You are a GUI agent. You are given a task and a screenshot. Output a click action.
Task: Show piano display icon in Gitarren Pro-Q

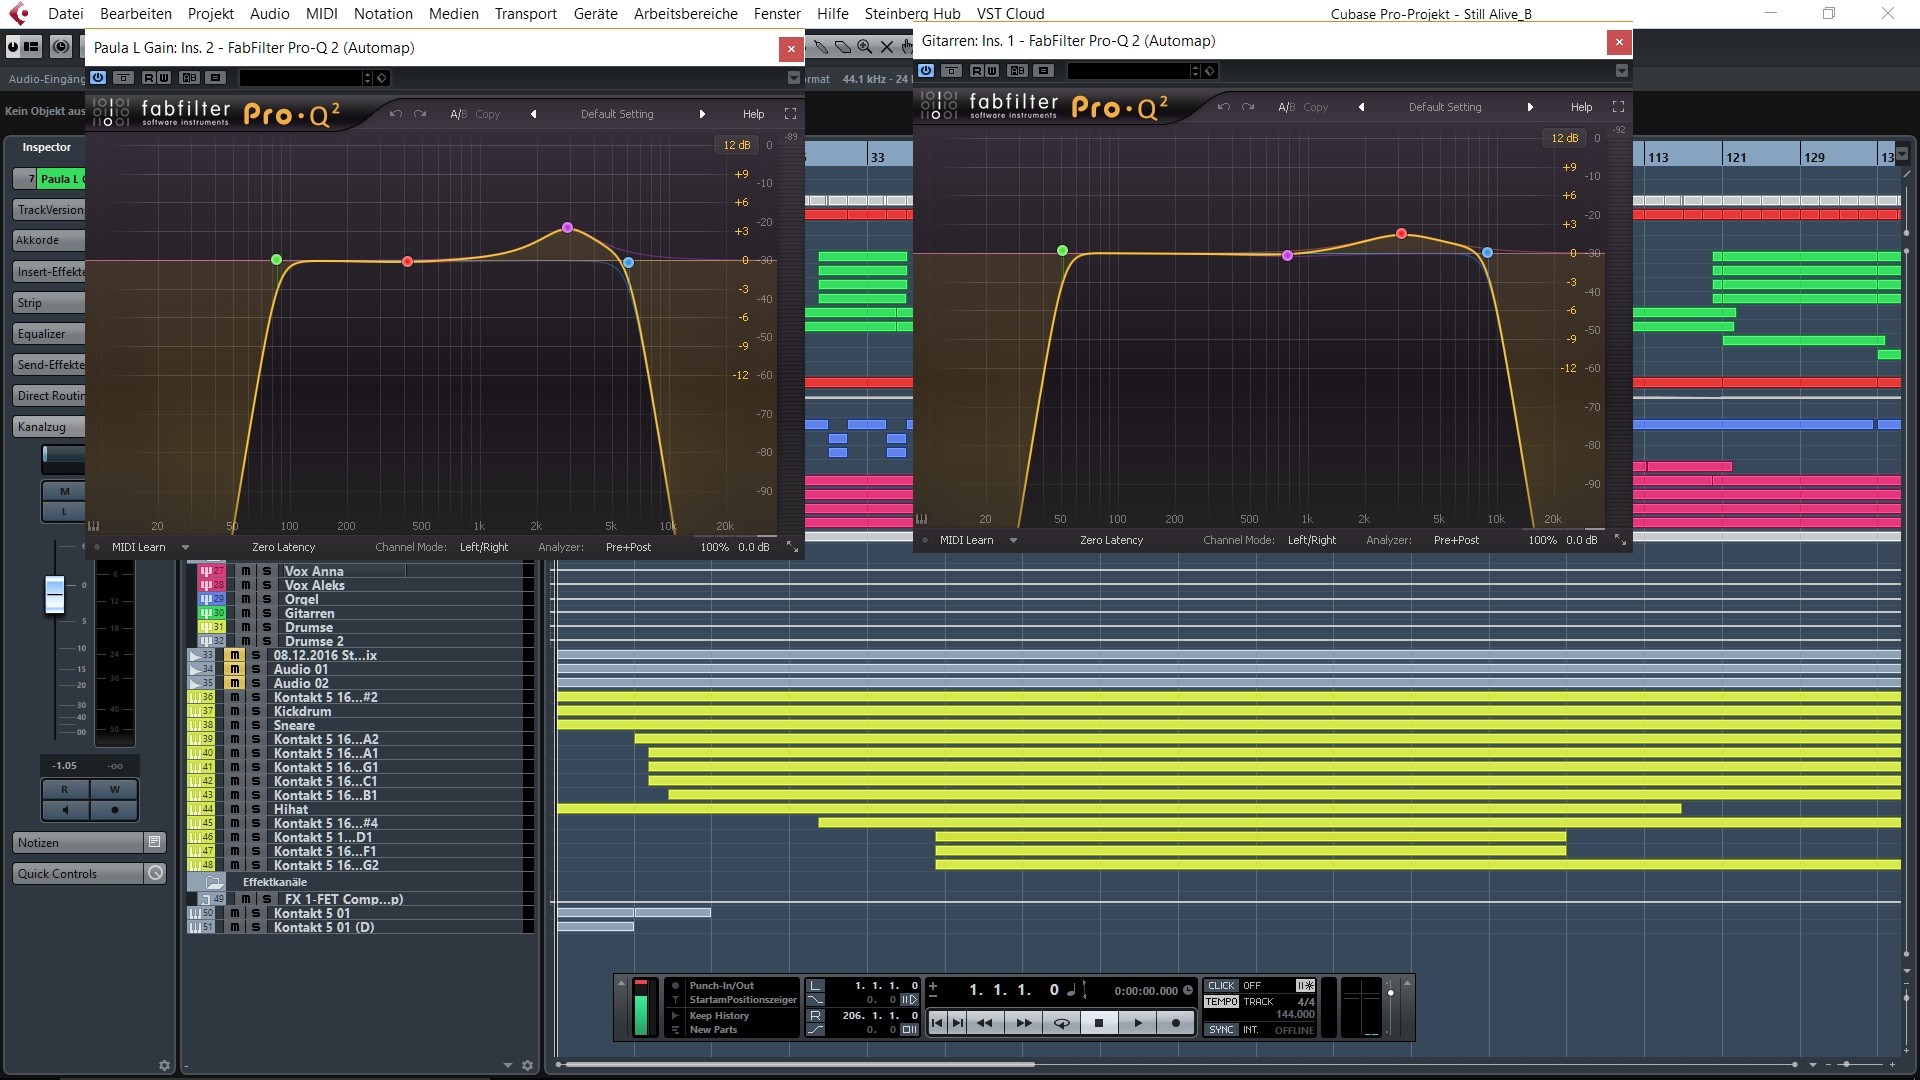(921, 519)
